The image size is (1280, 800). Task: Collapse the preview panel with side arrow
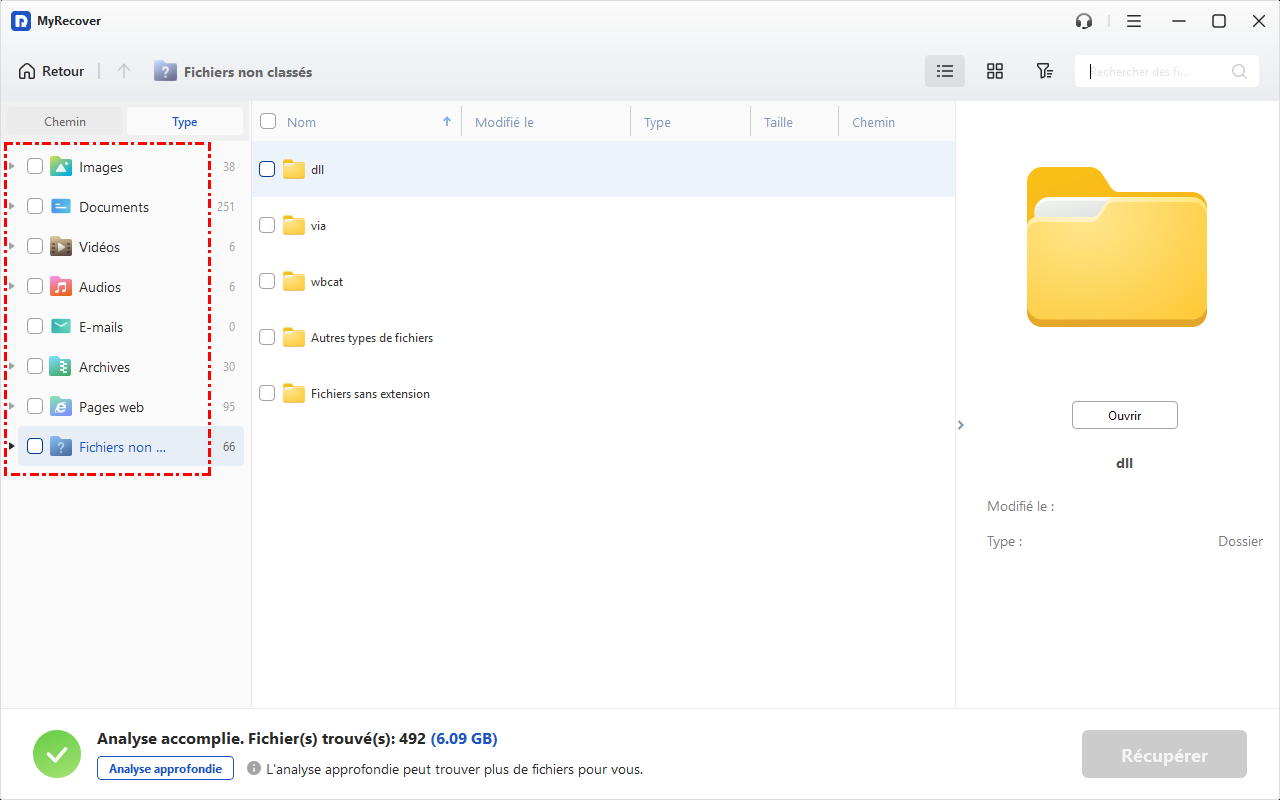pyautogui.click(x=960, y=425)
